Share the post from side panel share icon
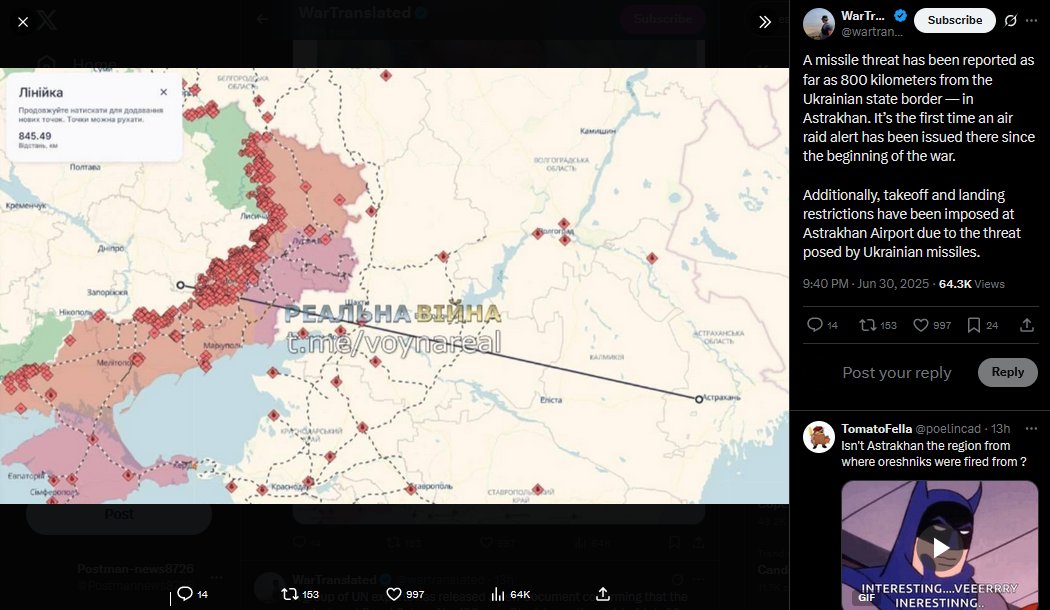Screen dimensions: 1050x610 coord(1027,325)
